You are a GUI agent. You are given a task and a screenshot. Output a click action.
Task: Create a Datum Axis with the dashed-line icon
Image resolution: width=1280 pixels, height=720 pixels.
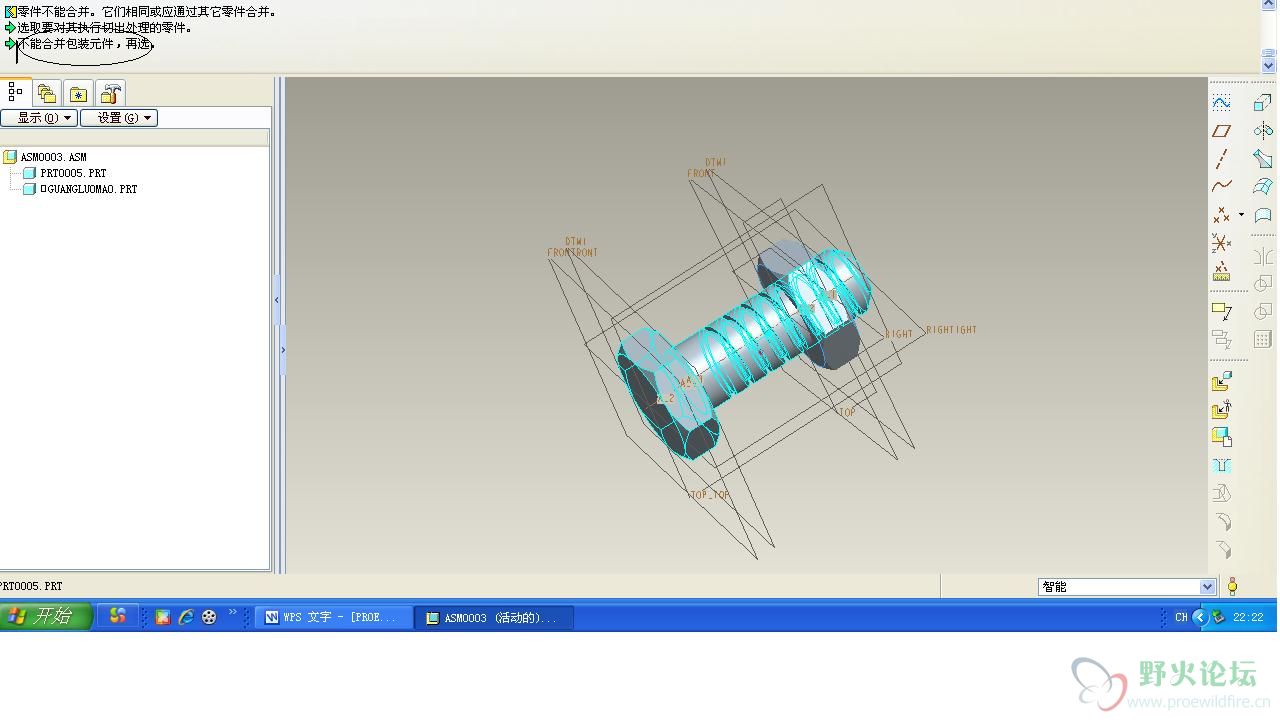pyautogui.click(x=1222, y=159)
